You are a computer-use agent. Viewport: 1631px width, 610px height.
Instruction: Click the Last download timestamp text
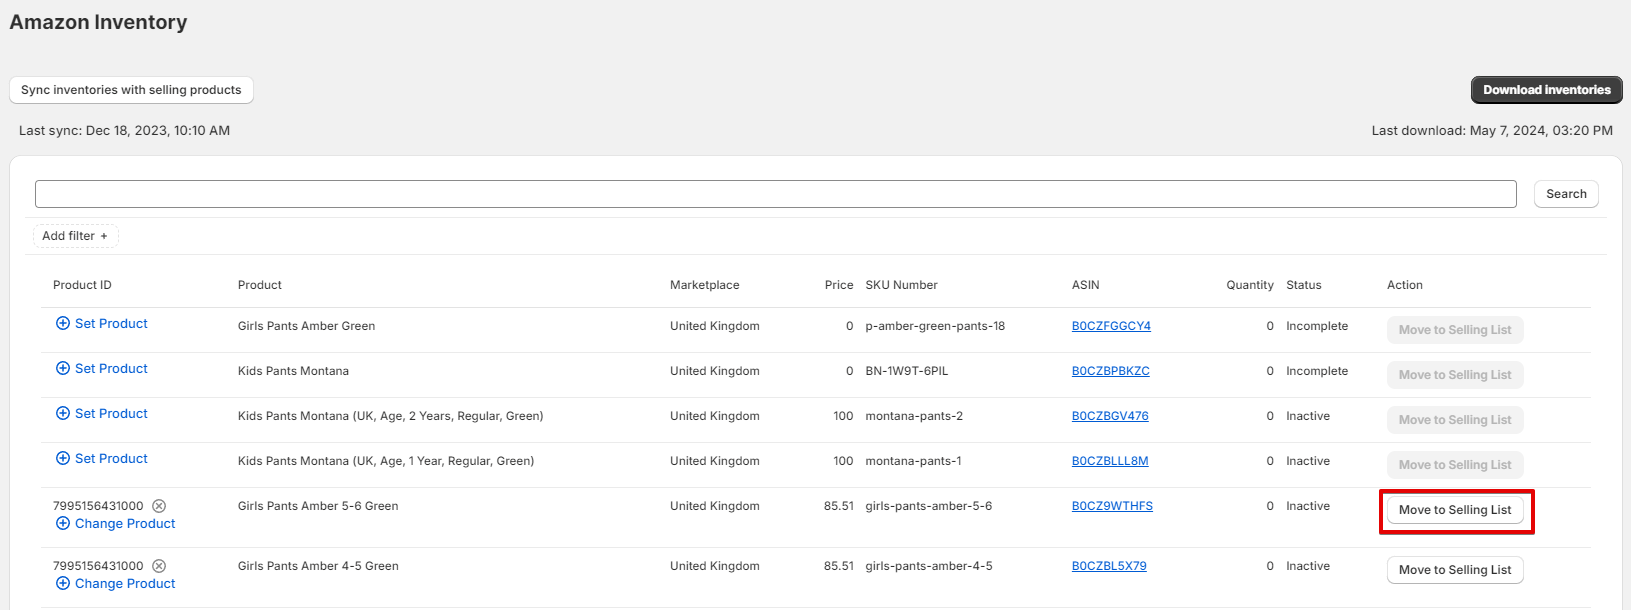1492,130
